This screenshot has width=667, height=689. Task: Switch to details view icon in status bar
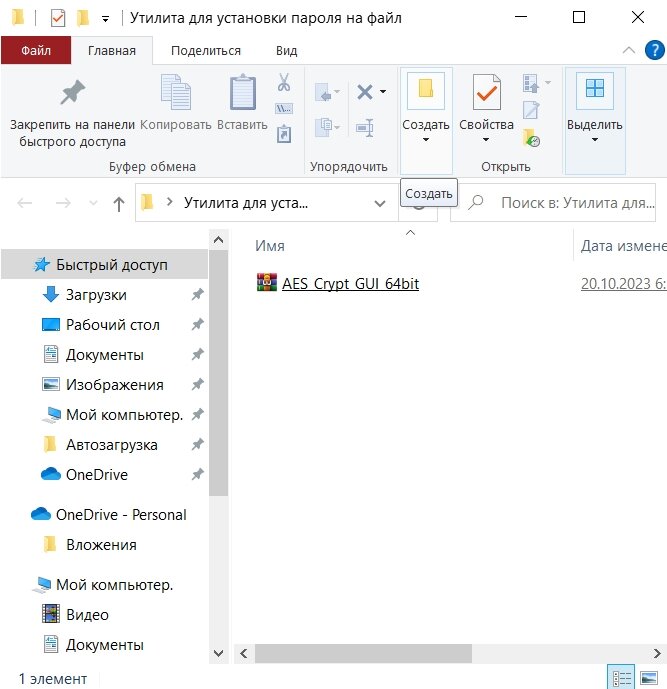pyautogui.click(x=621, y=677)
